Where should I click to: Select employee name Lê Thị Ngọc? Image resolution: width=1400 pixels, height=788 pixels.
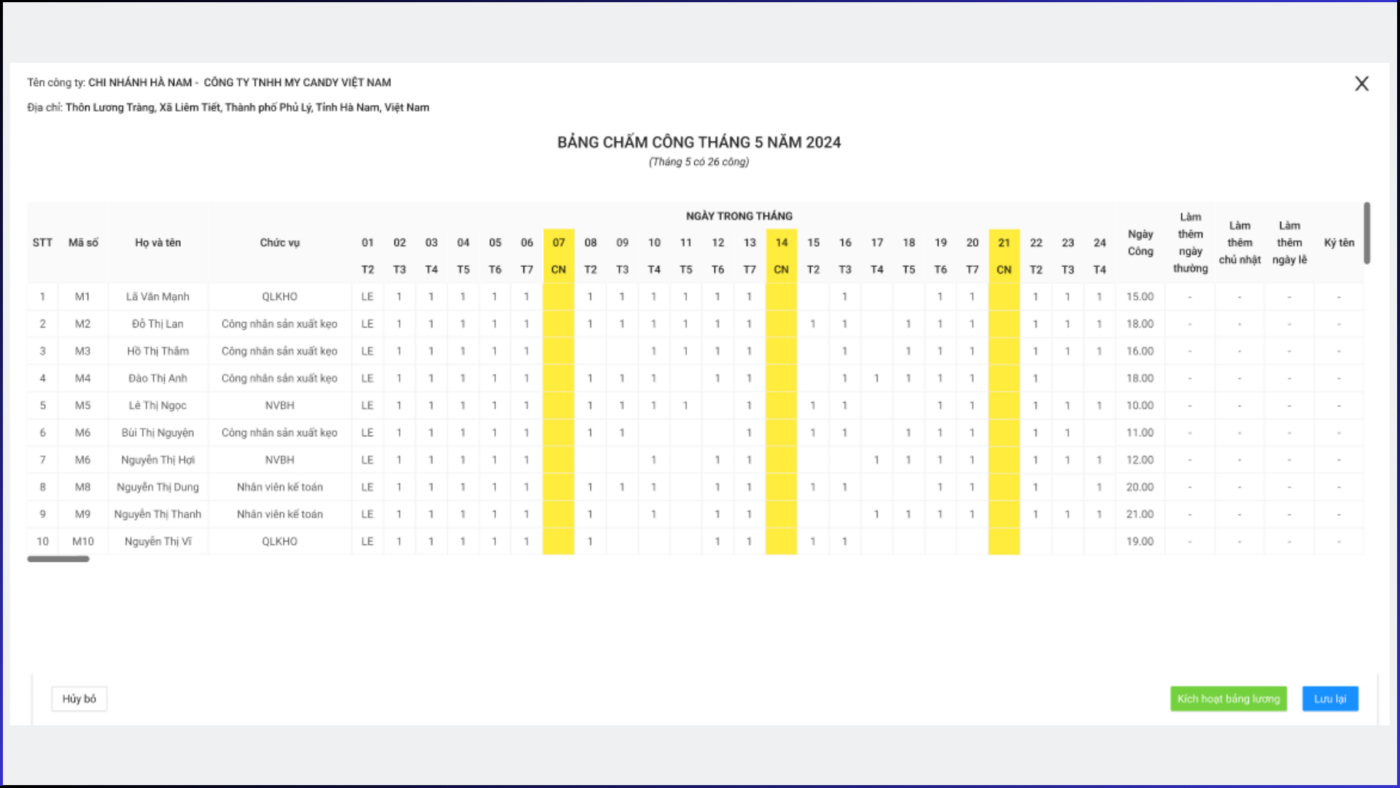pyautogui.click(x=158, y=406)
